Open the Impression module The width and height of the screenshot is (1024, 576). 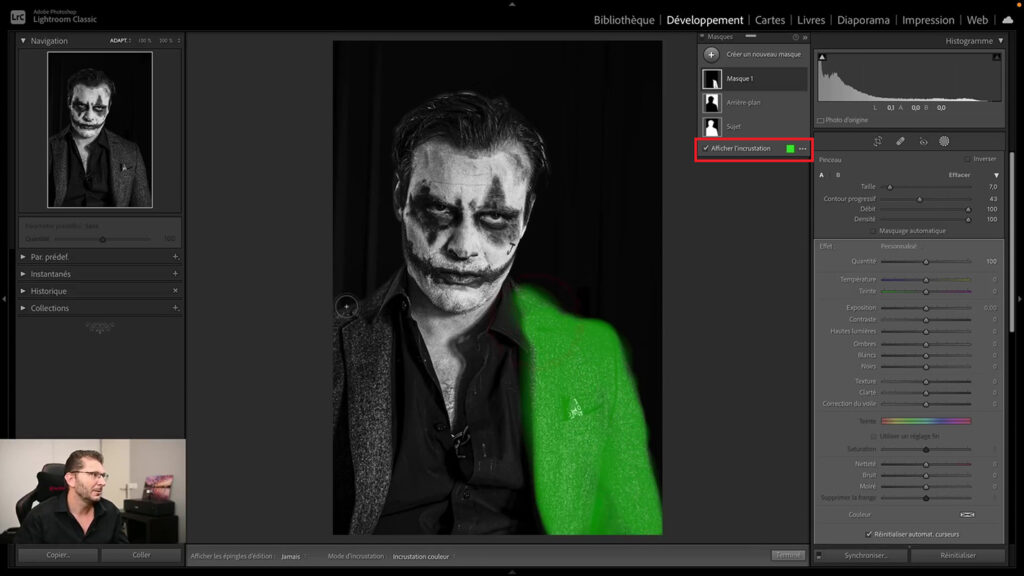coord(928,20)
